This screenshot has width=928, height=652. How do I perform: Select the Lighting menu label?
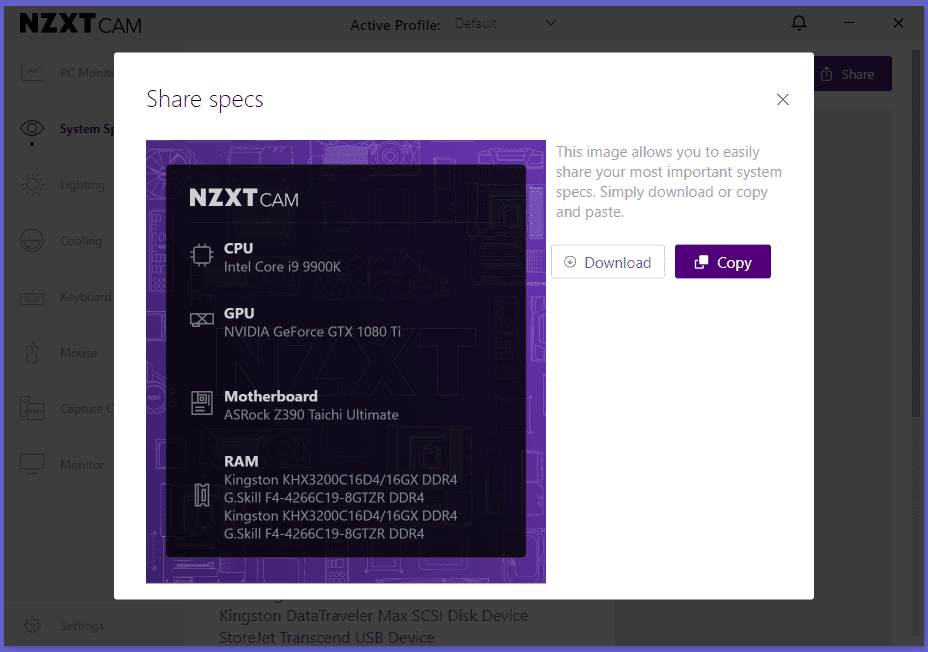pyautogui.click(x=82, y=185)
